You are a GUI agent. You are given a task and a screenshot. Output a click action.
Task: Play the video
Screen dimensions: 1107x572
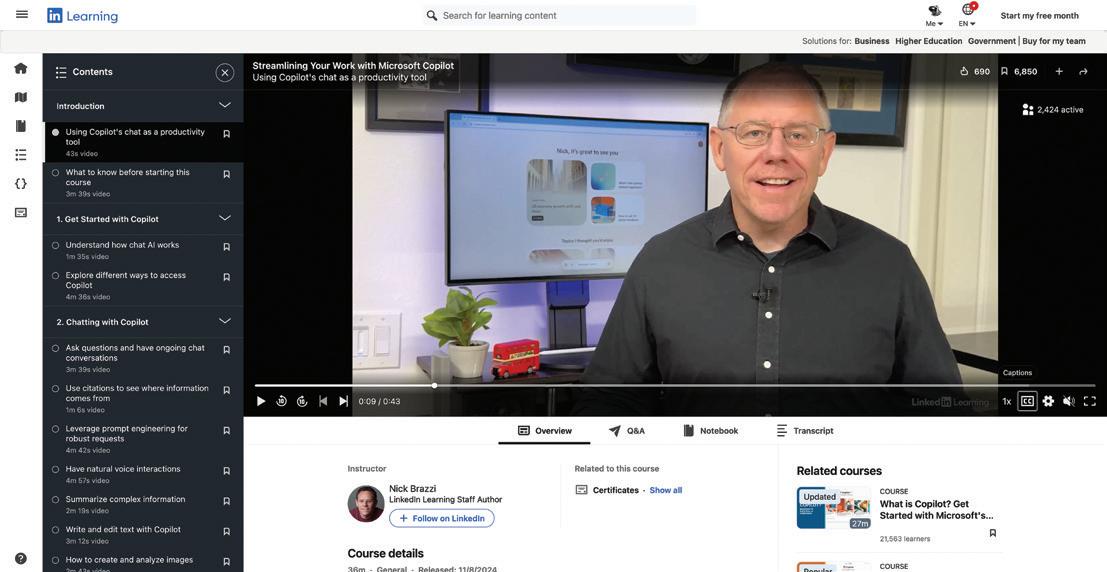coord(261,401)
